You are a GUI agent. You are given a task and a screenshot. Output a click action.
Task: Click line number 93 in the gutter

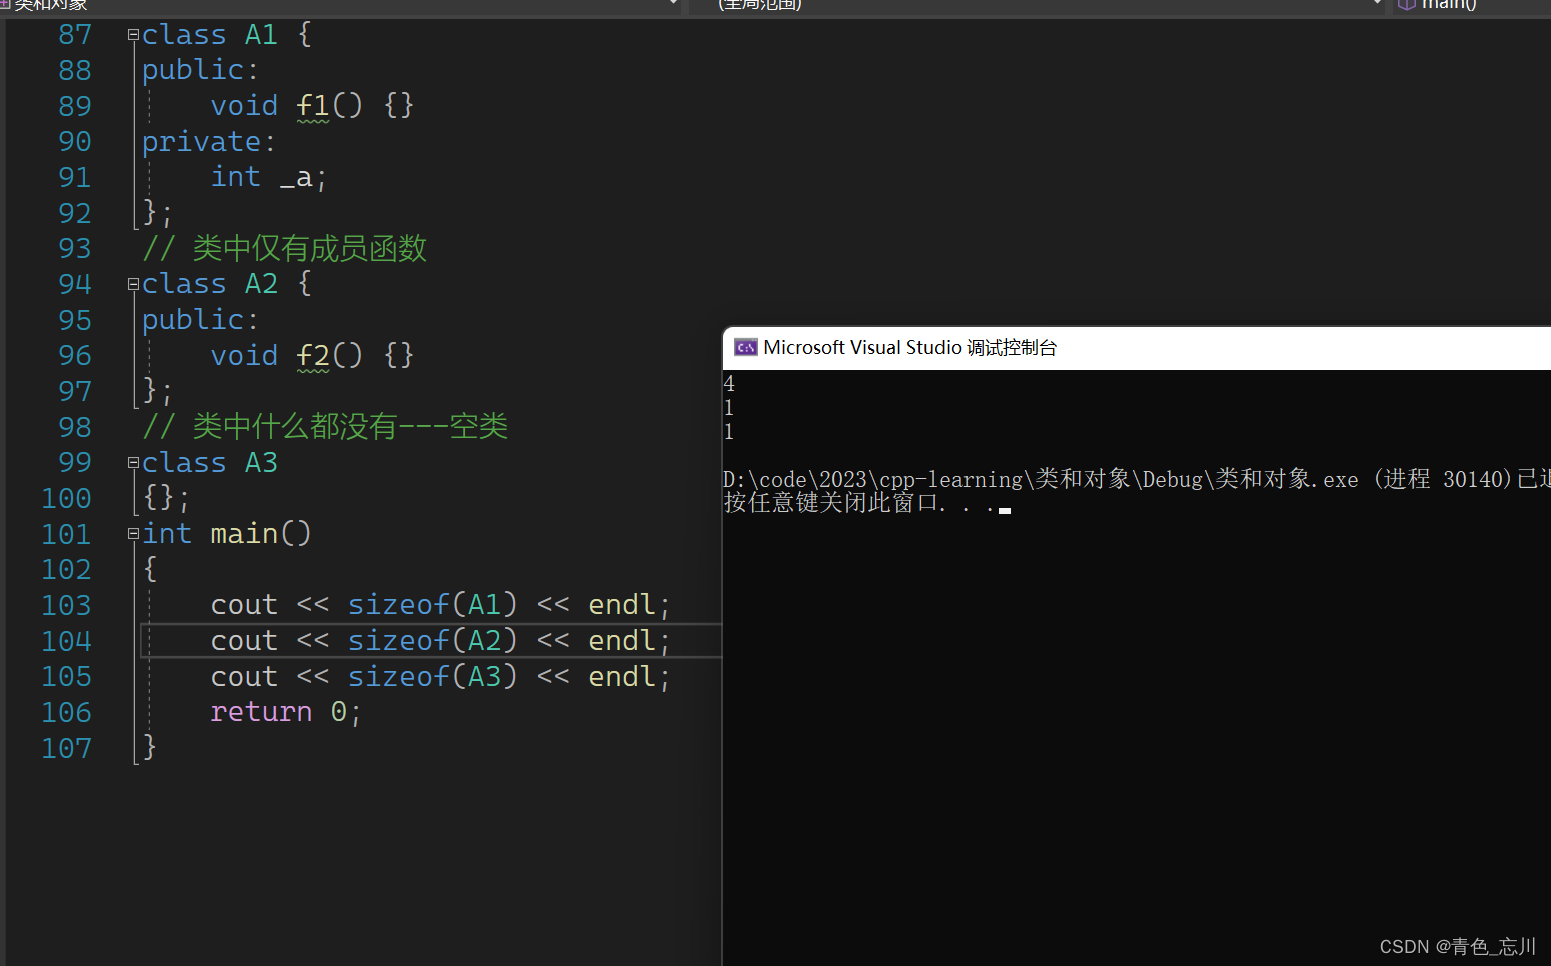tap(75, 249)
